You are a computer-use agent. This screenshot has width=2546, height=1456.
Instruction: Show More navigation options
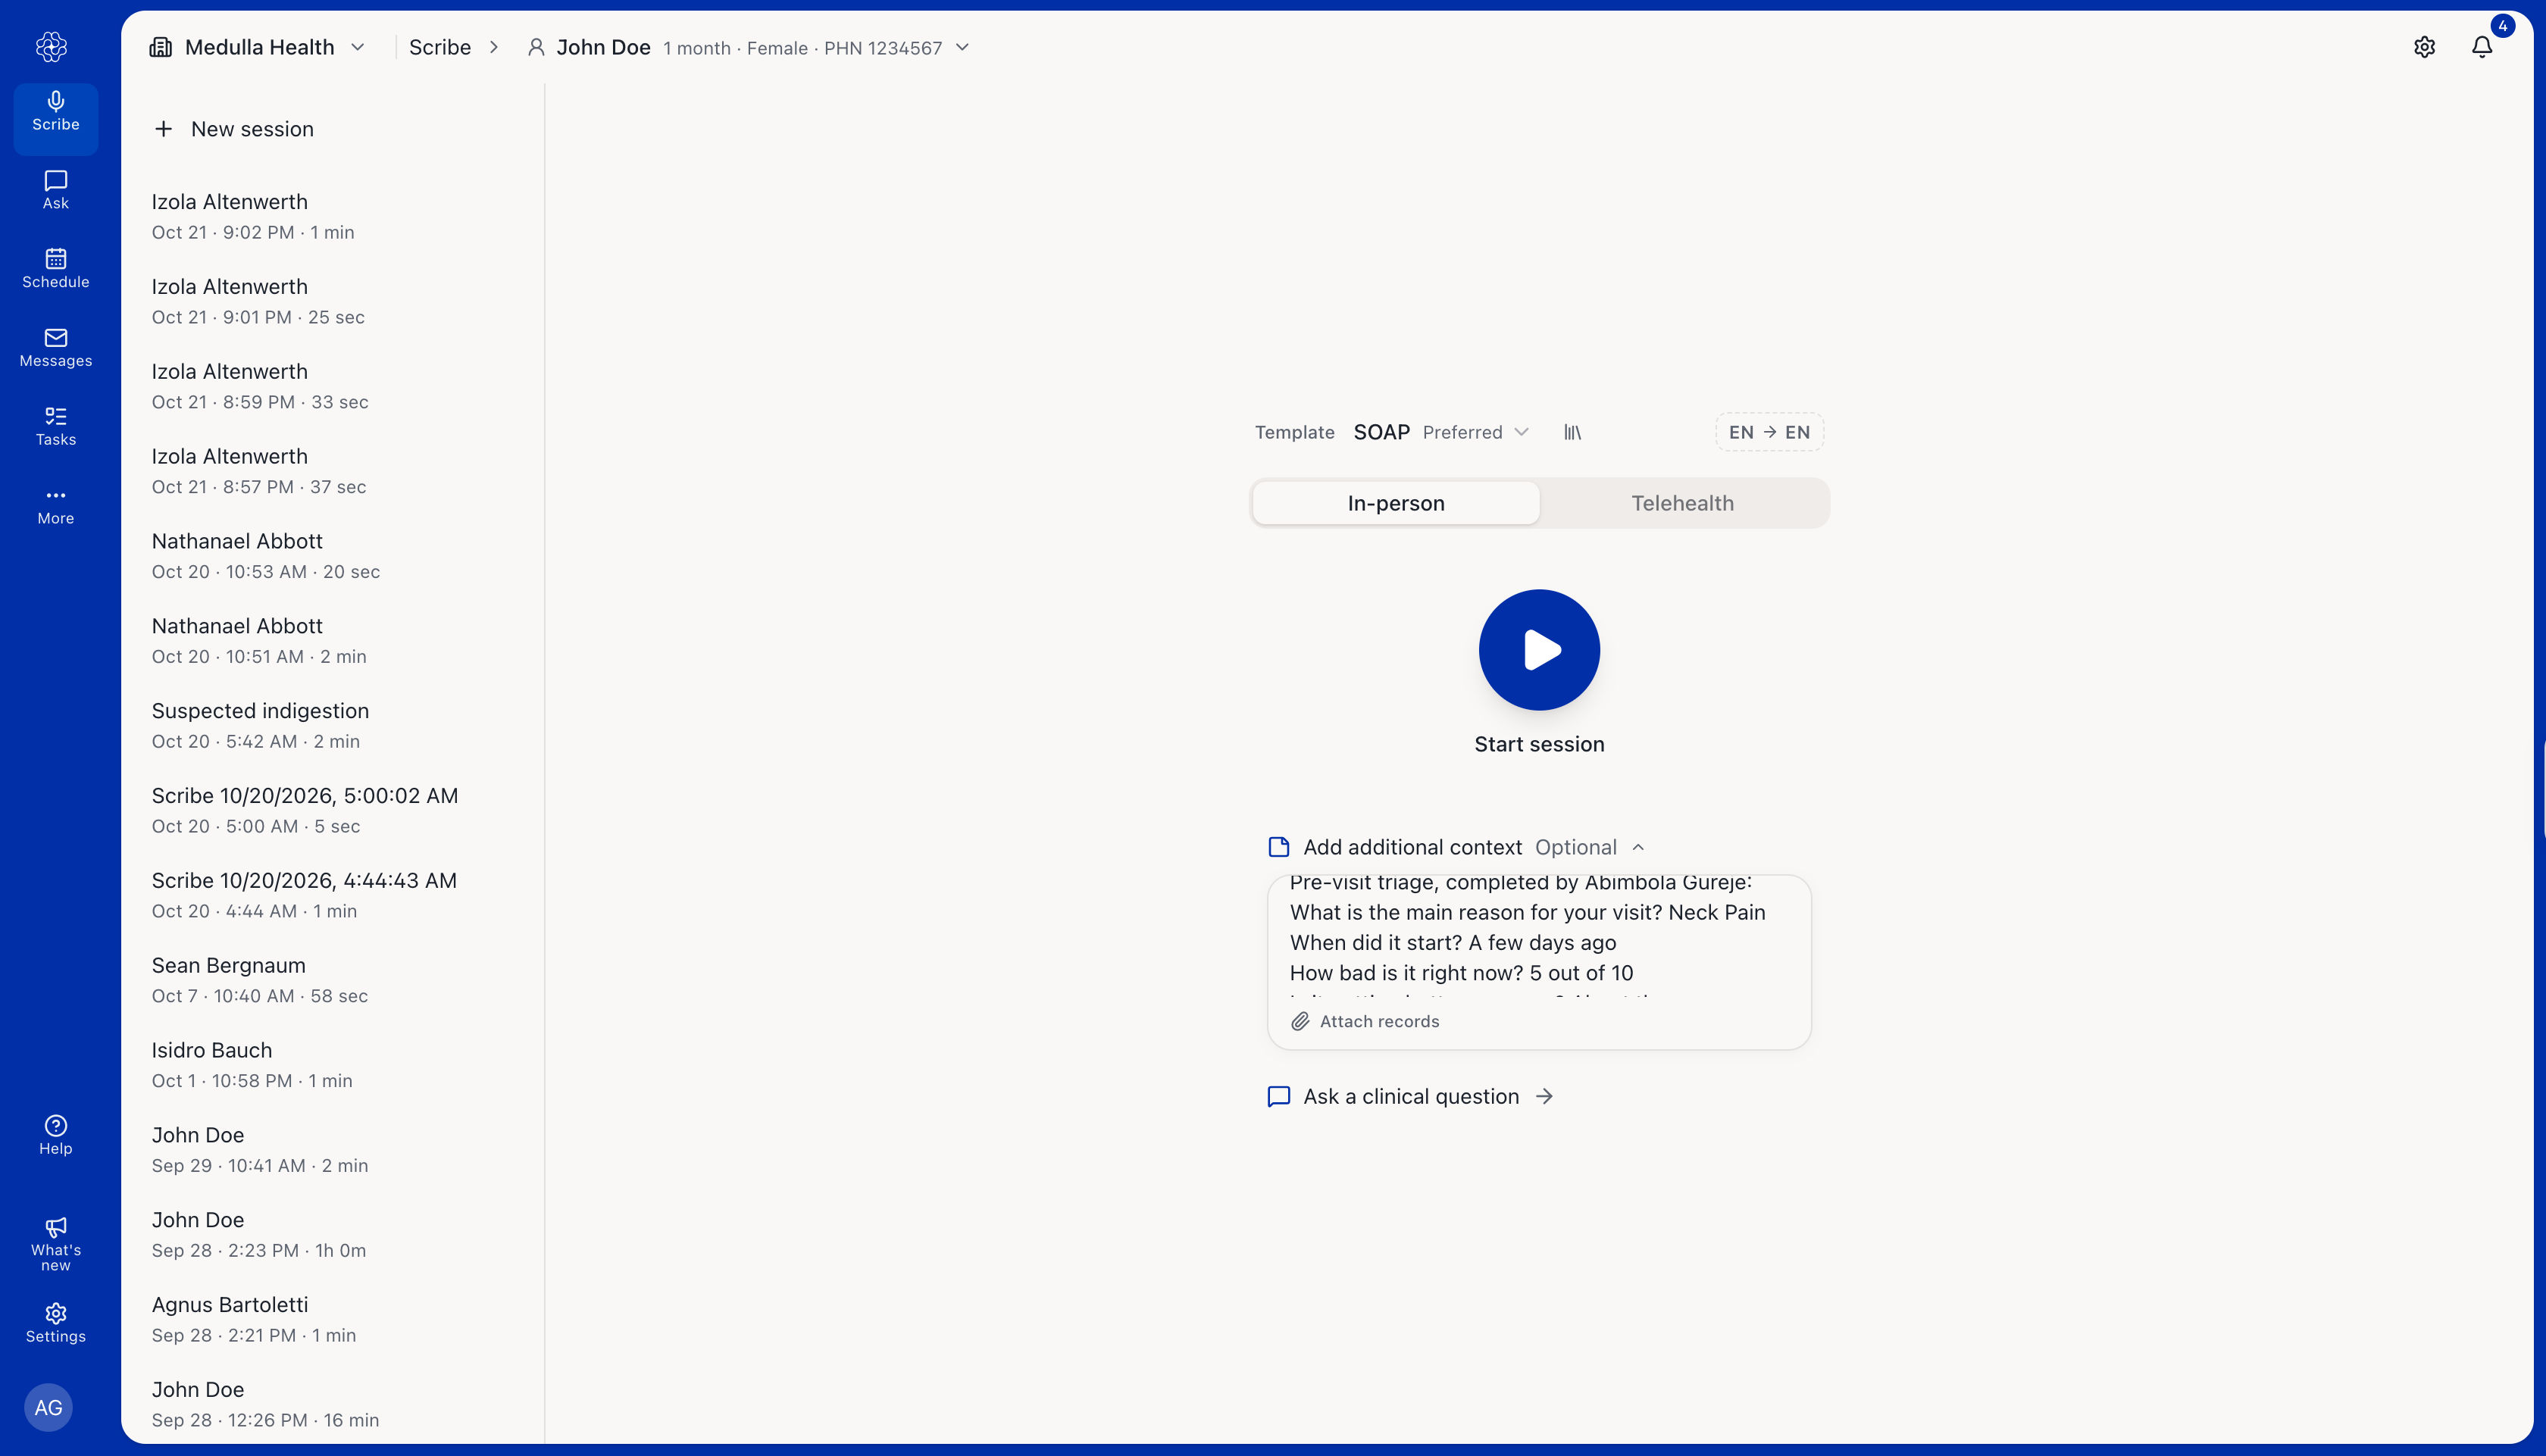(56, 506)
